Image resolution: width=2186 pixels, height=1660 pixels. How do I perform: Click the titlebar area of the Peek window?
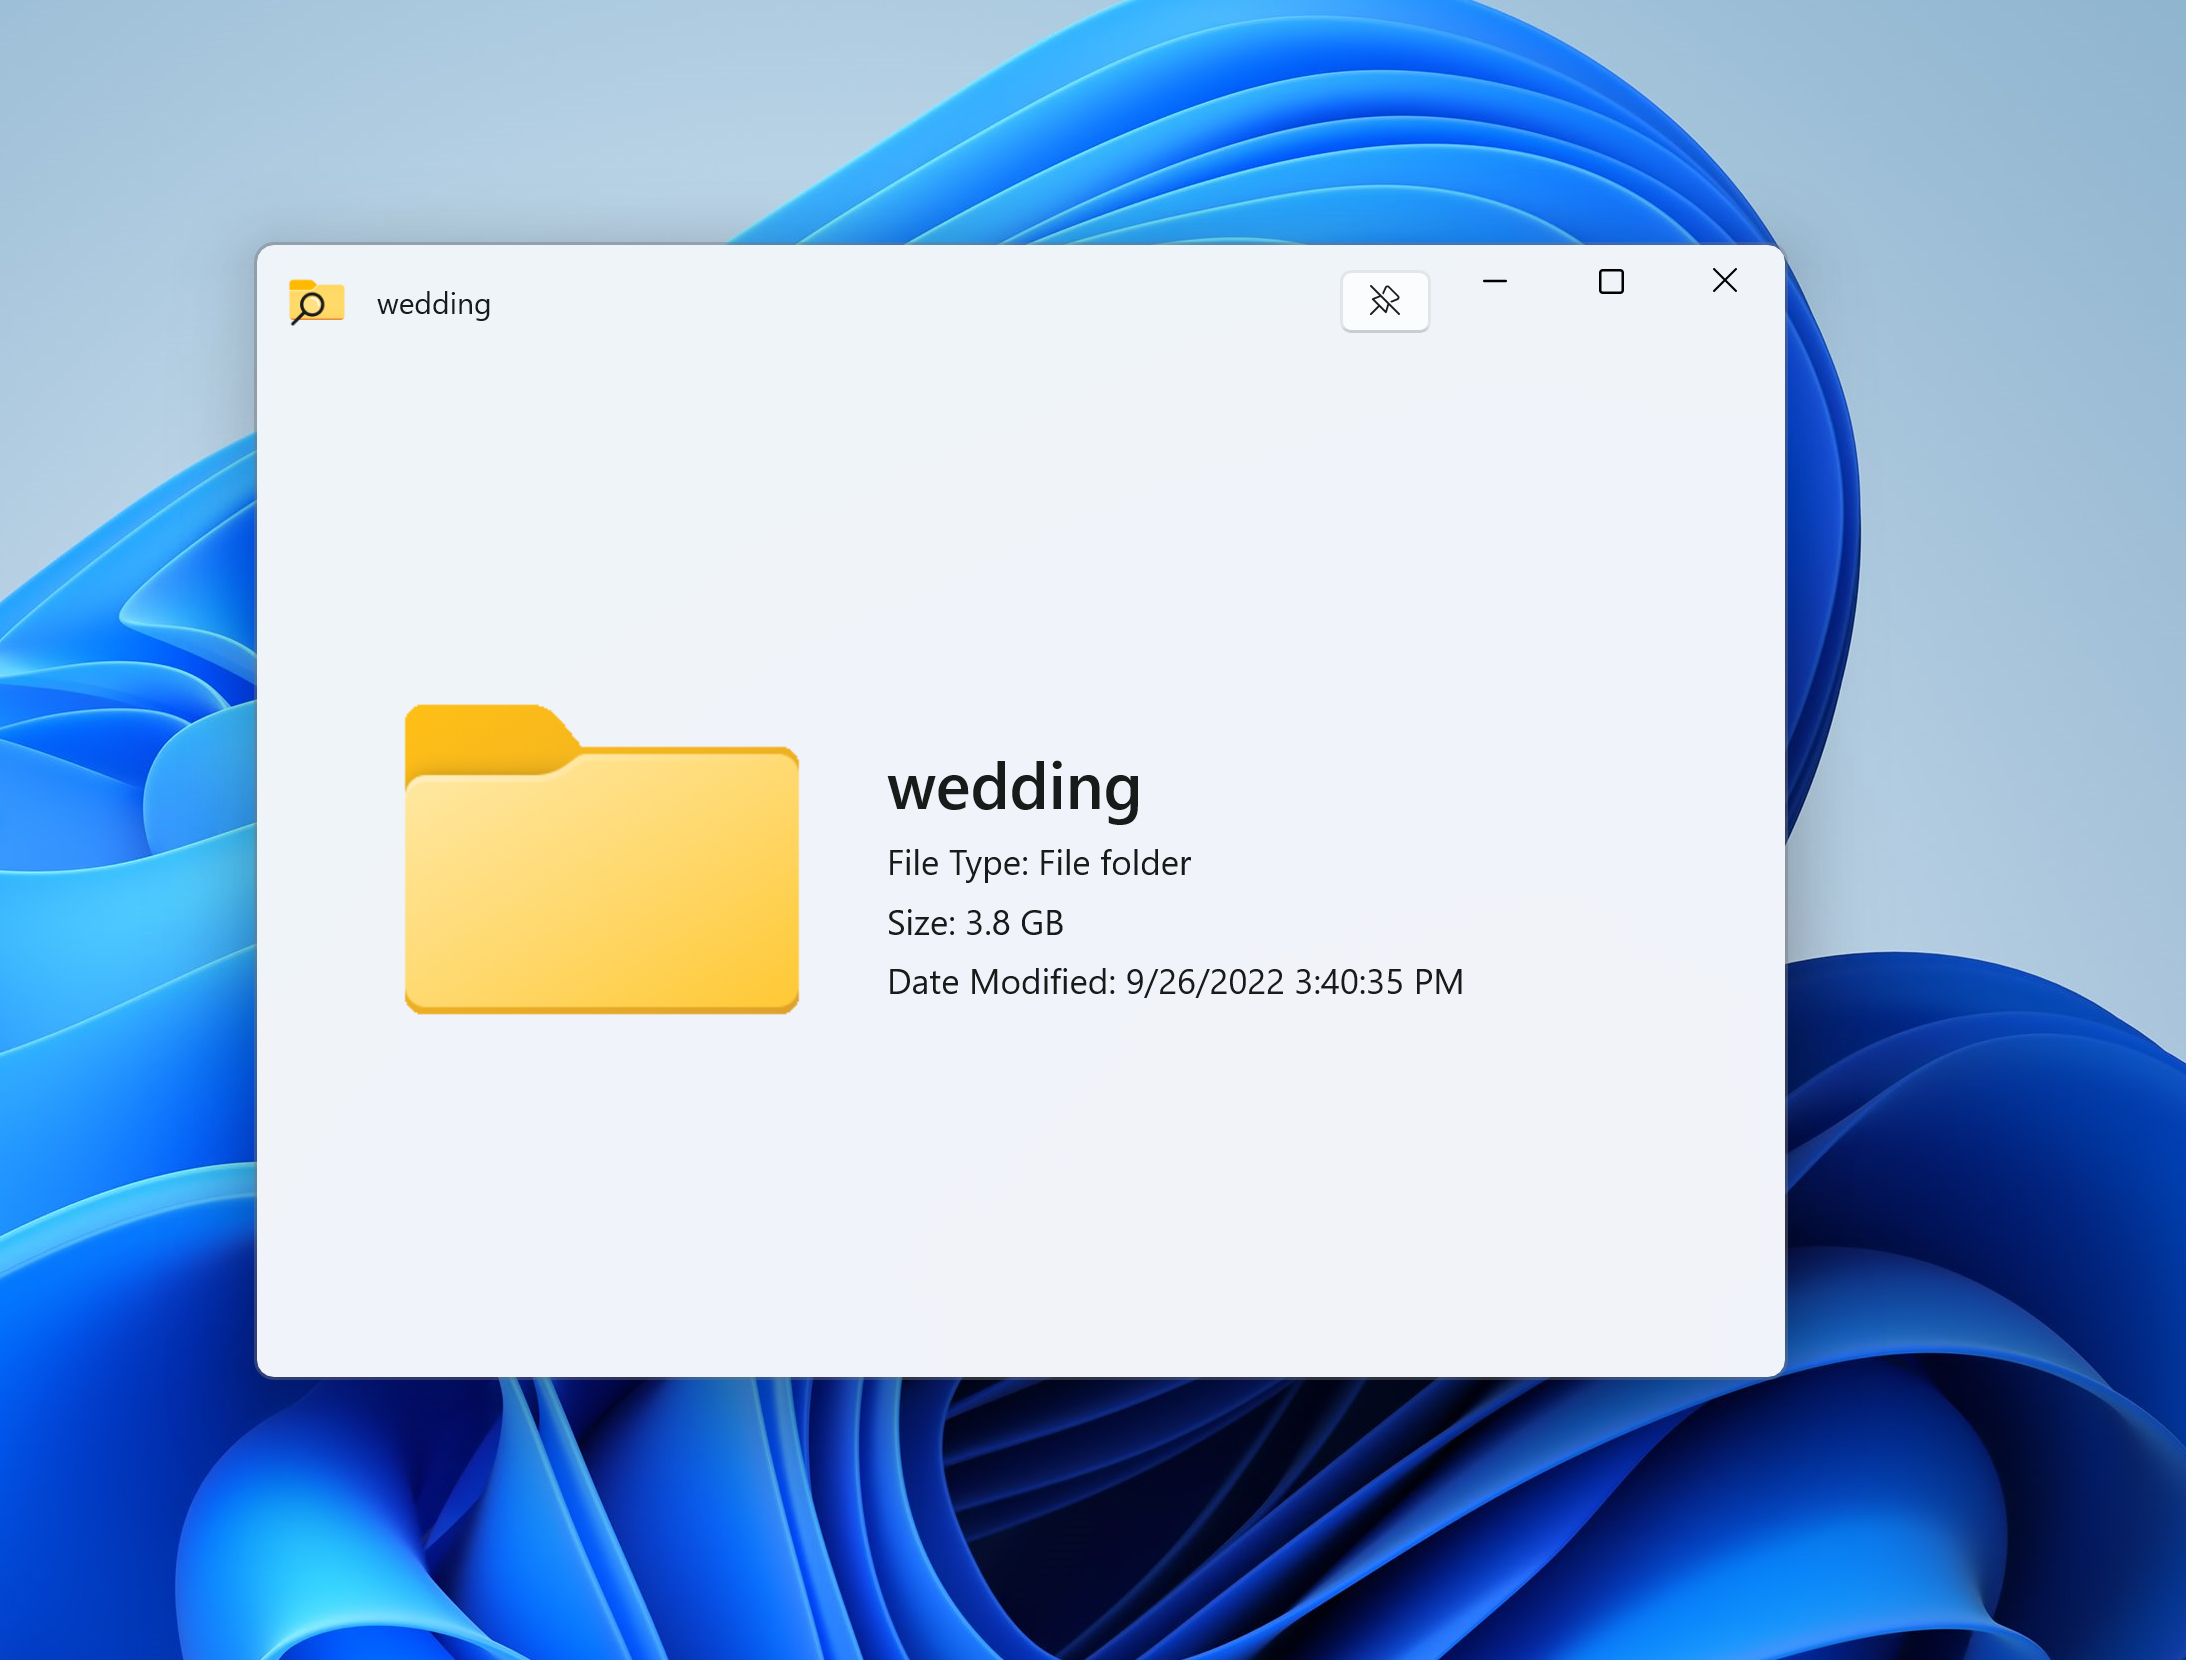click(x=900, y=300)
